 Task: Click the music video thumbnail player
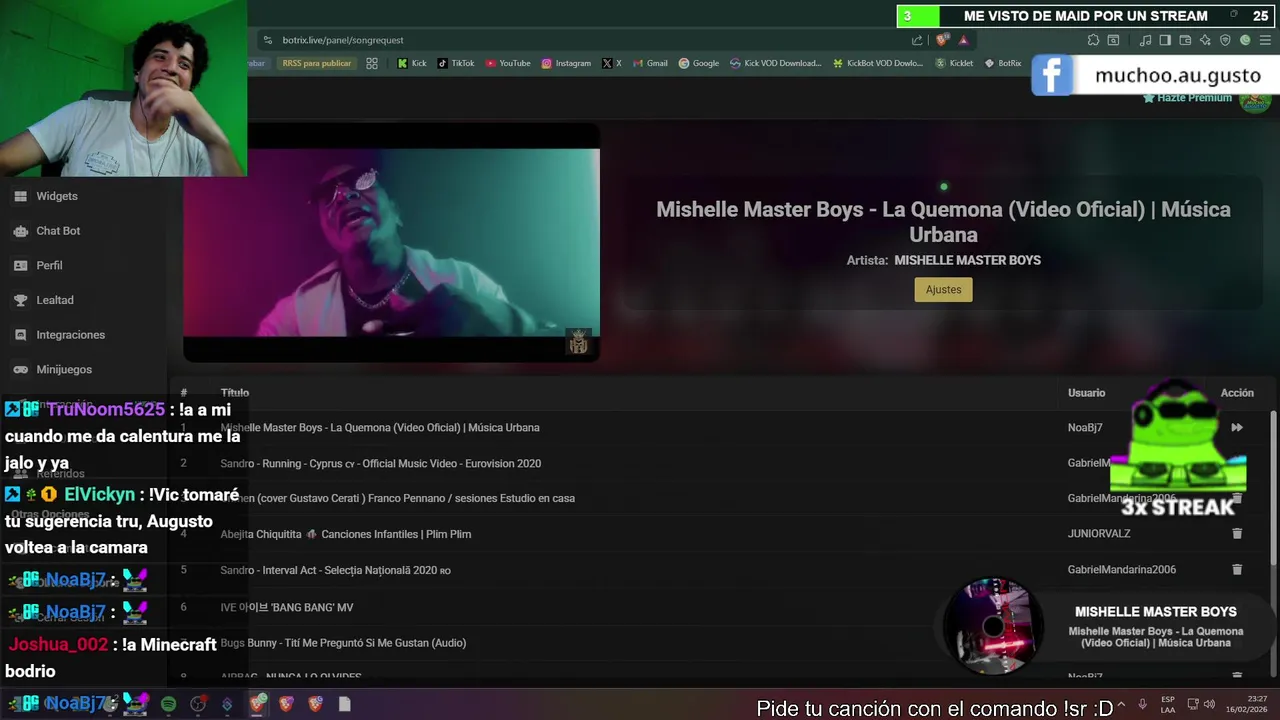[x=391, y=243]
